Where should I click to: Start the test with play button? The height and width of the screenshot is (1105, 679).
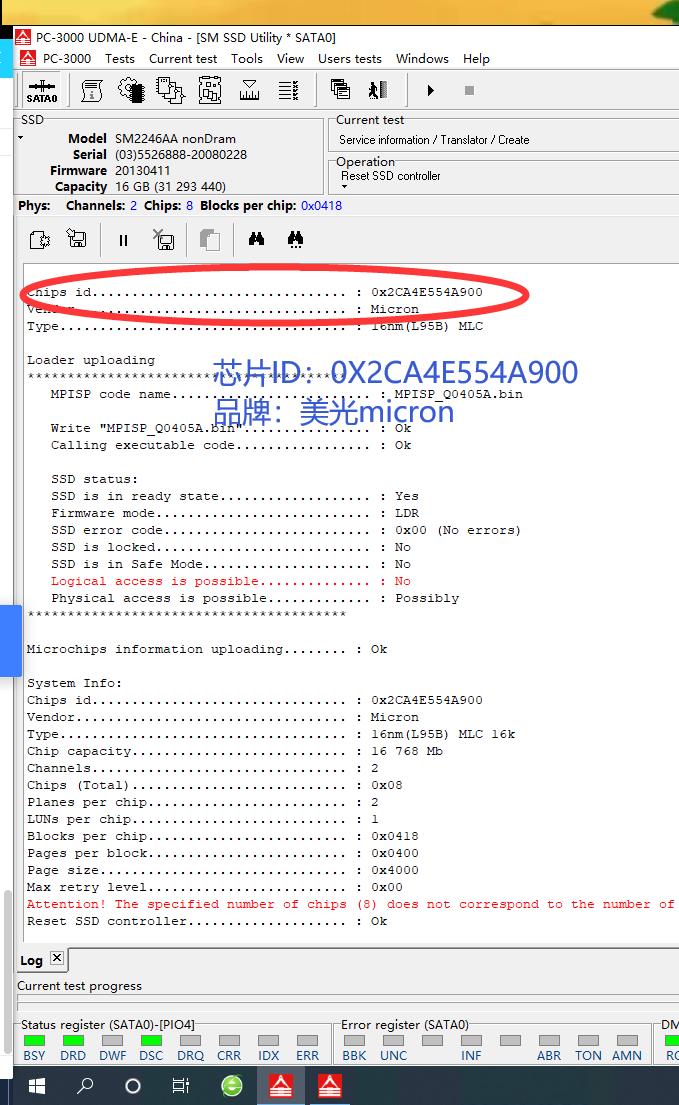[x=430, y=90]
